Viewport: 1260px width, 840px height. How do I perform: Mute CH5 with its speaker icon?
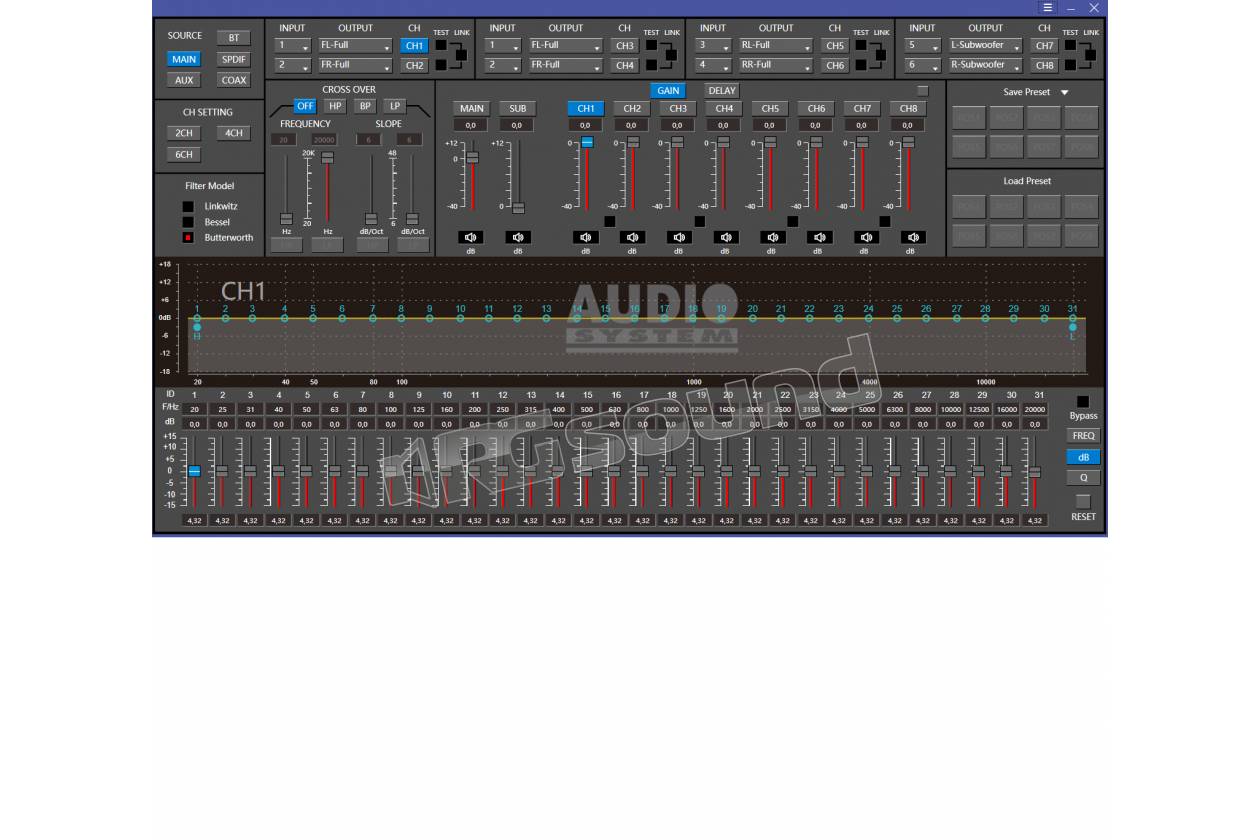(x=771, y=237)
